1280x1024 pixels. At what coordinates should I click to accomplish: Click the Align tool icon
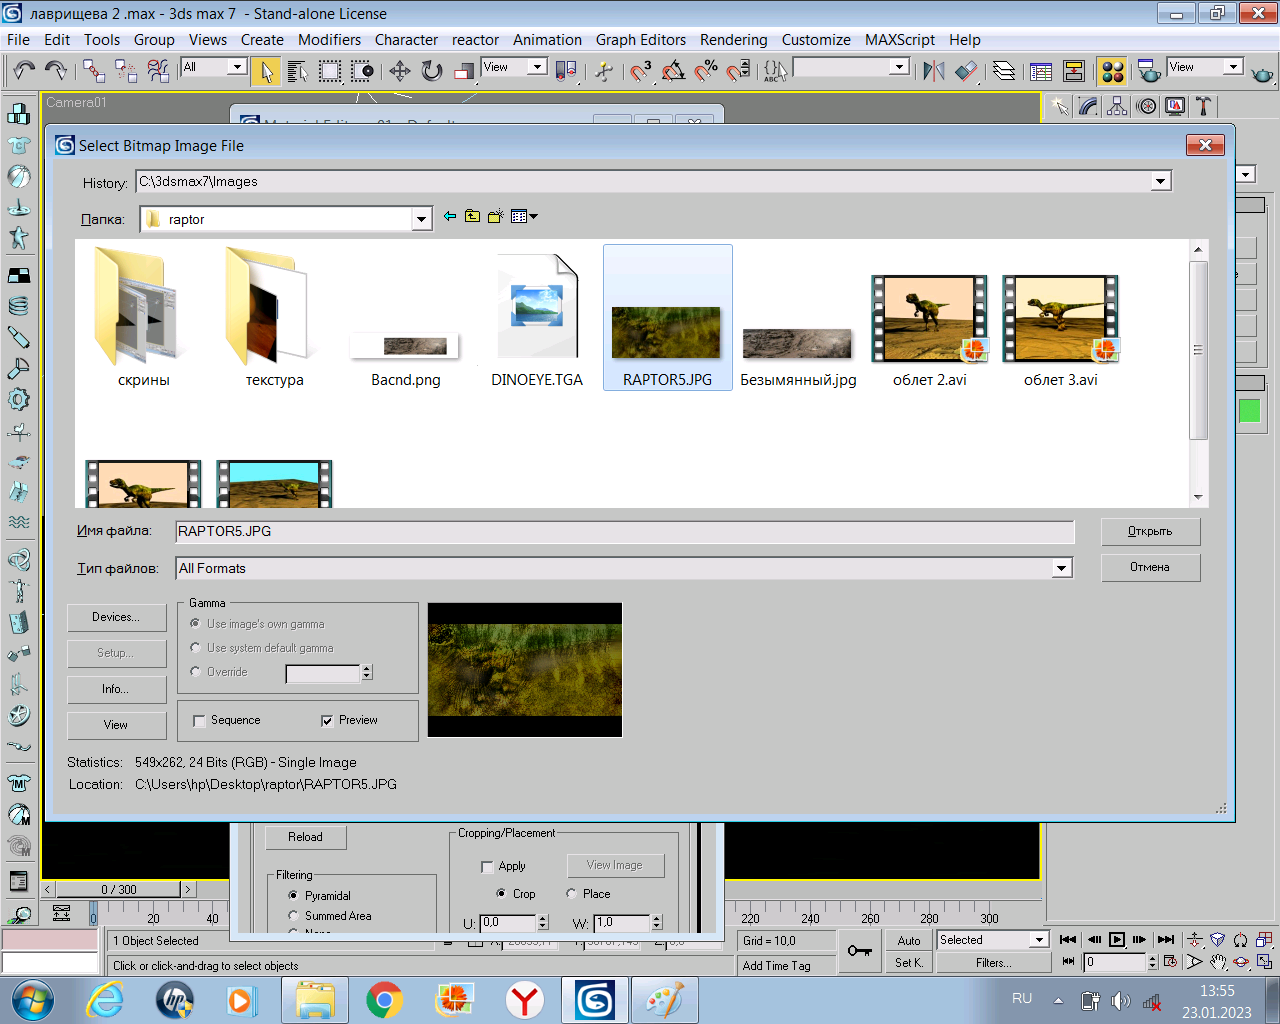966,71
